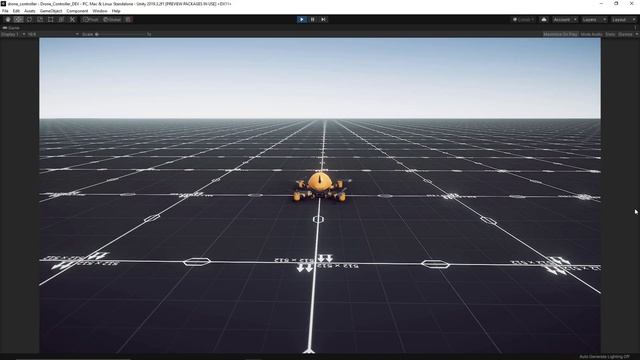Open the GameObject menu

click(51, 11)
